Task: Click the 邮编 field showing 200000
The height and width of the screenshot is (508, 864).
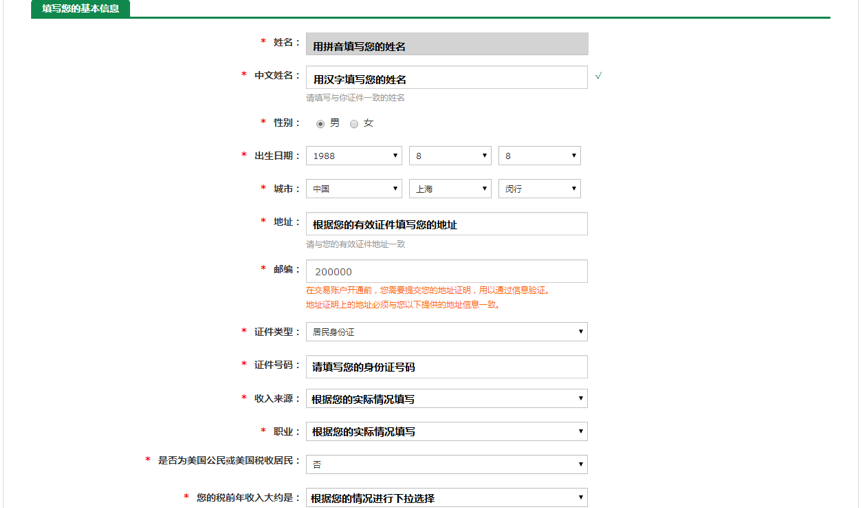Action: tap(447, 272)
